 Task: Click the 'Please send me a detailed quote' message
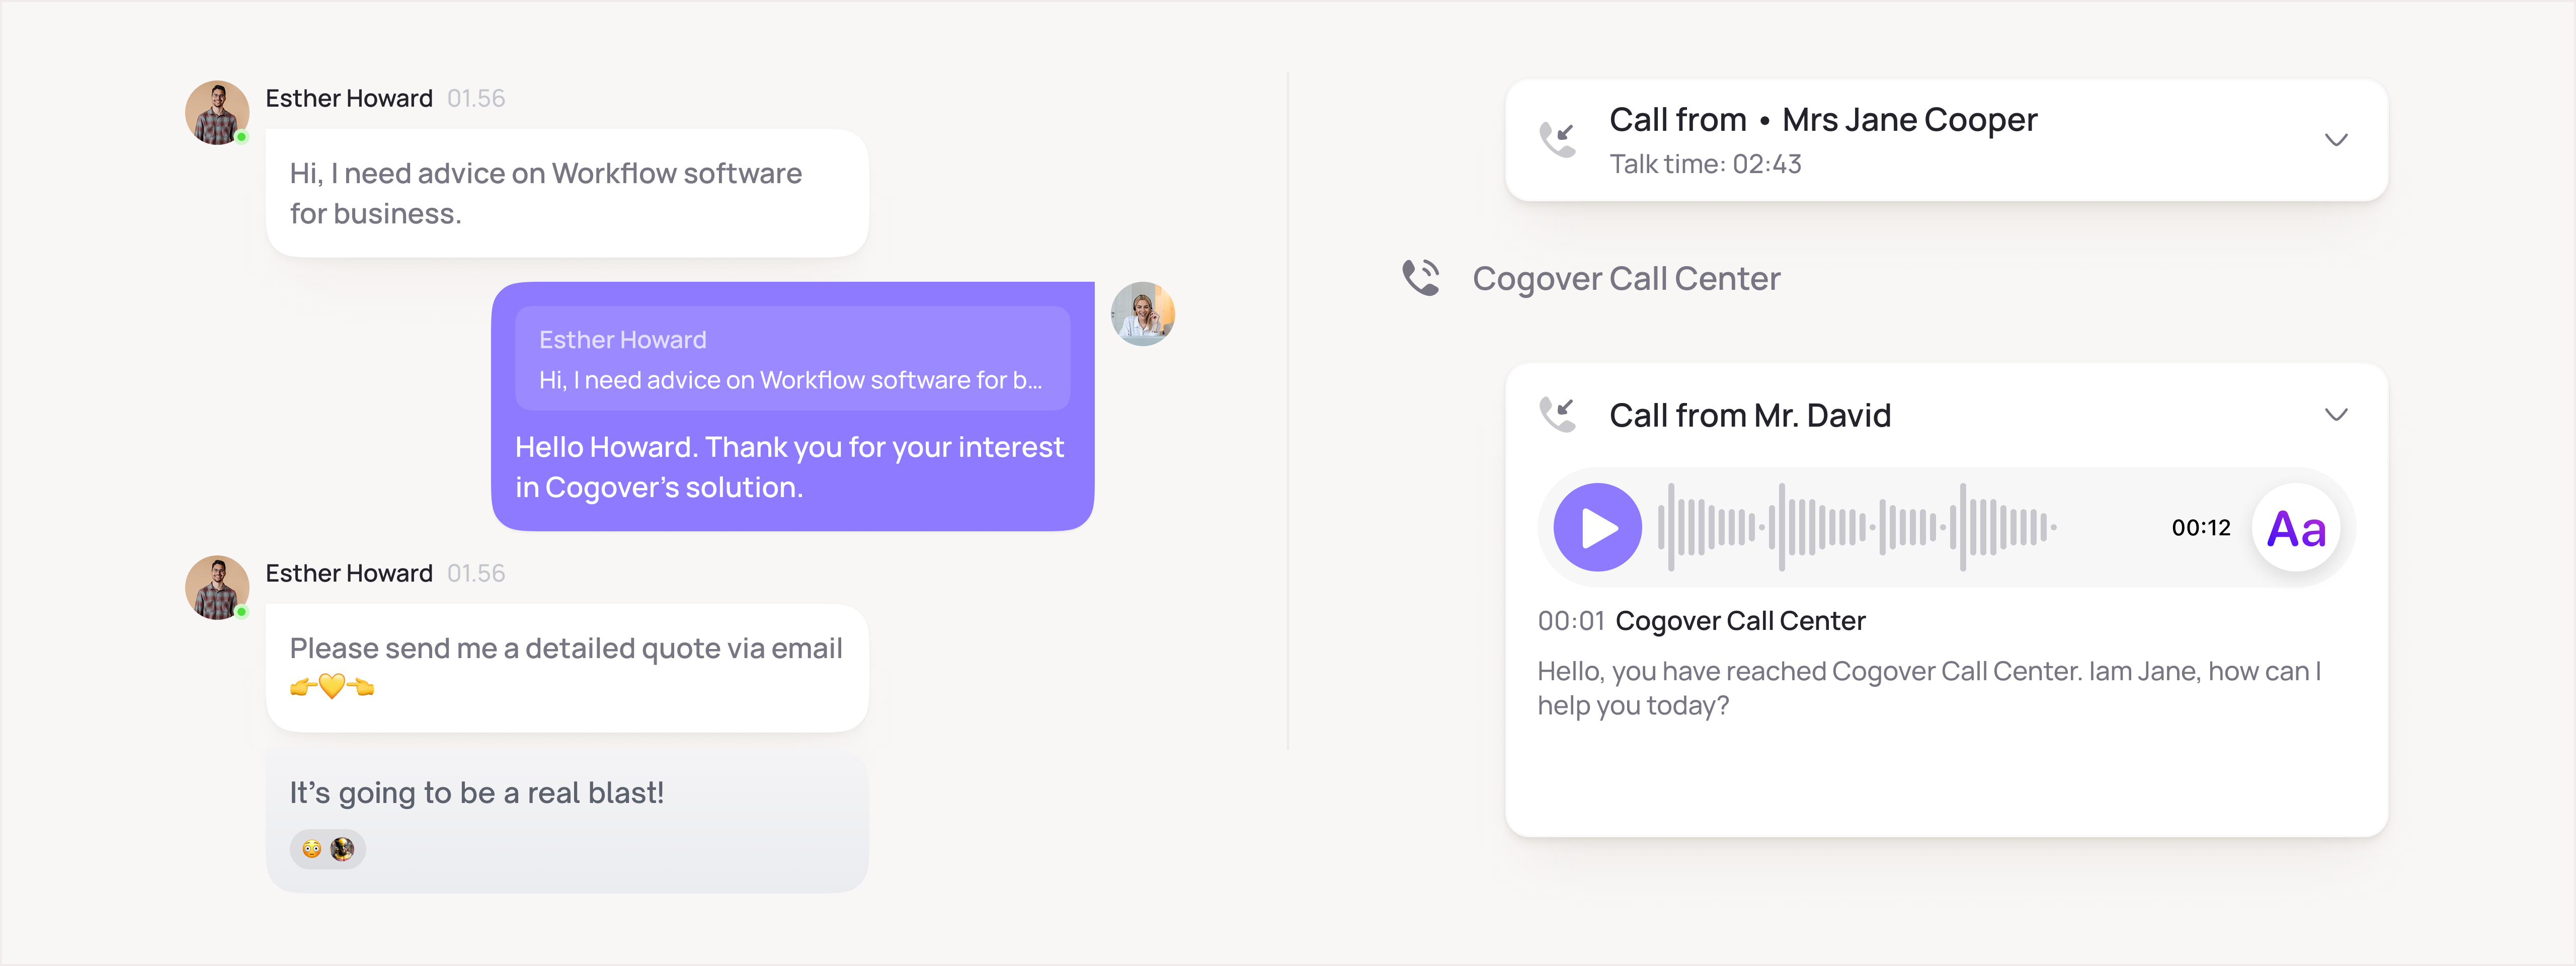(567, 668)
